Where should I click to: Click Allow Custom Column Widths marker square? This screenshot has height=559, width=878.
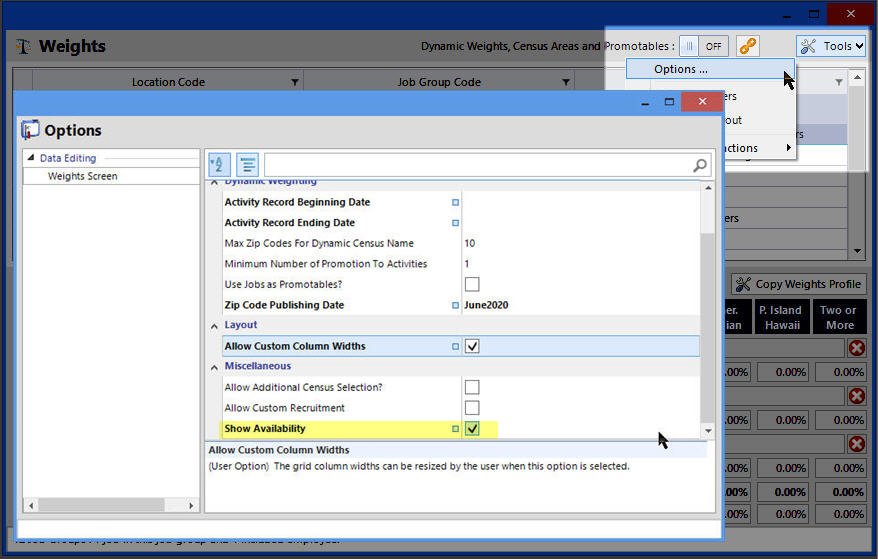(455, 347)
